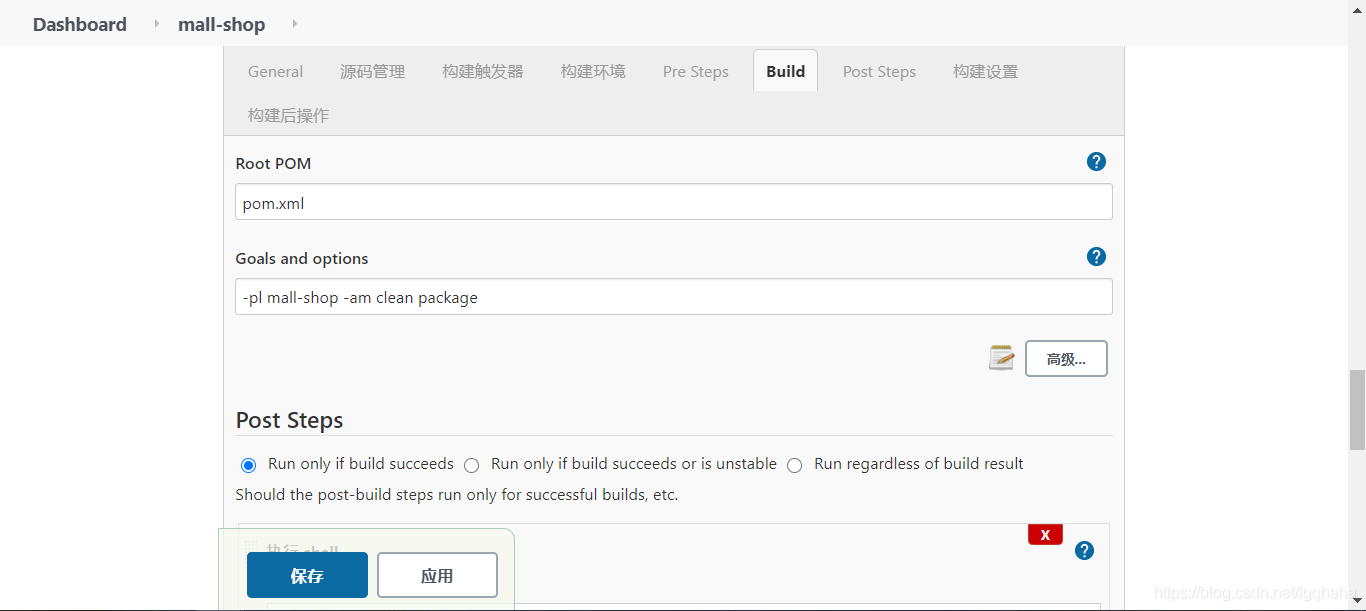1366x611 pixels.
Task: Switch to the 构建环境 tab
Action: (x=593, y=72)
